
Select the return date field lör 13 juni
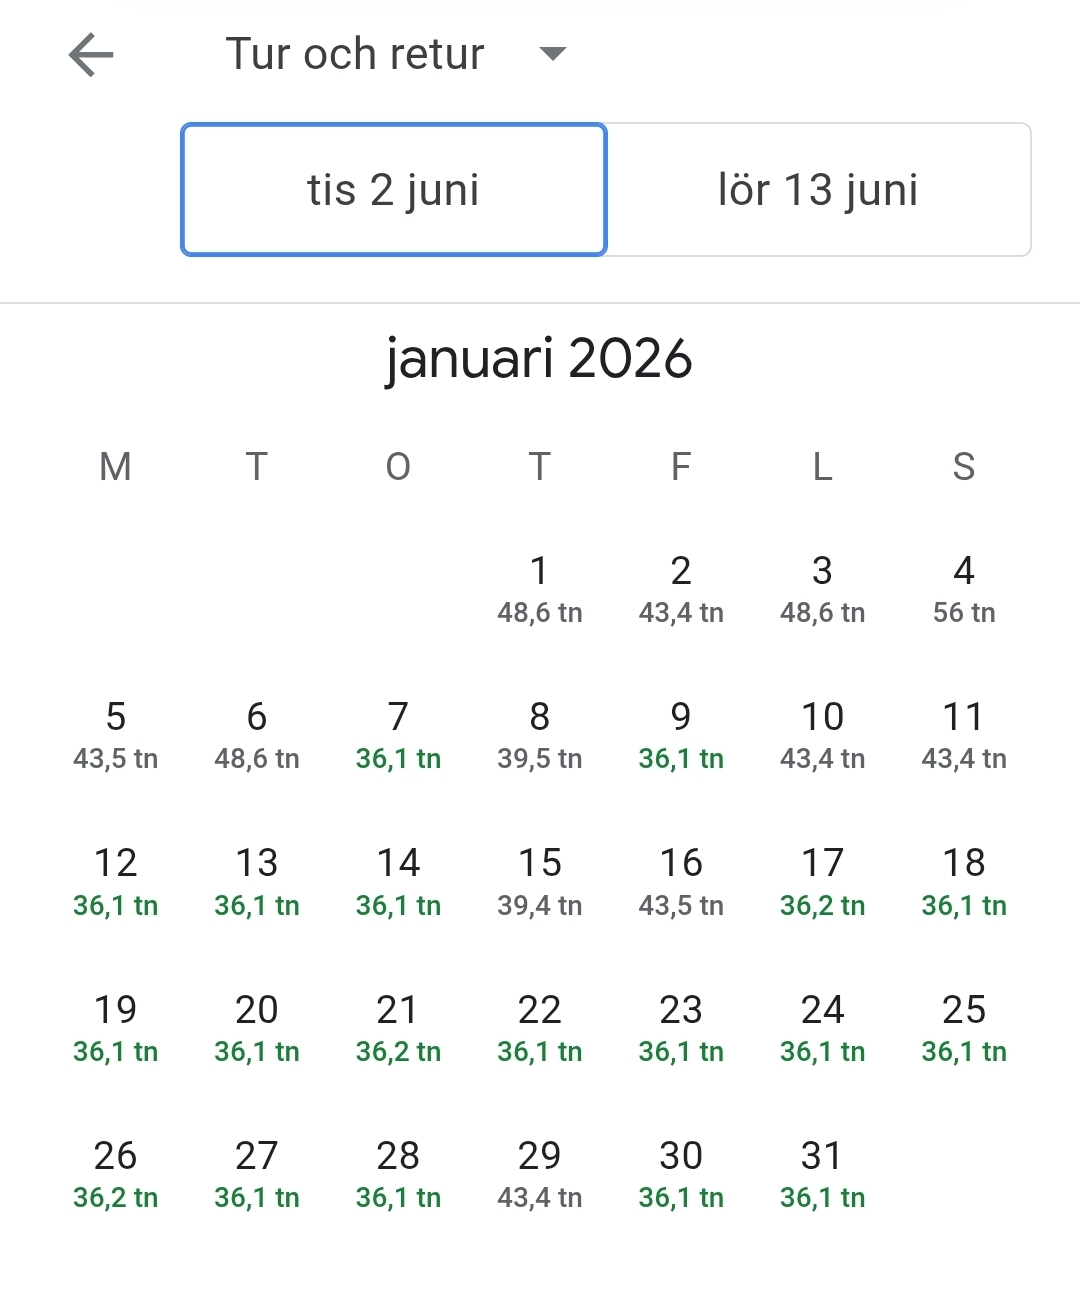tap(818, 190)
